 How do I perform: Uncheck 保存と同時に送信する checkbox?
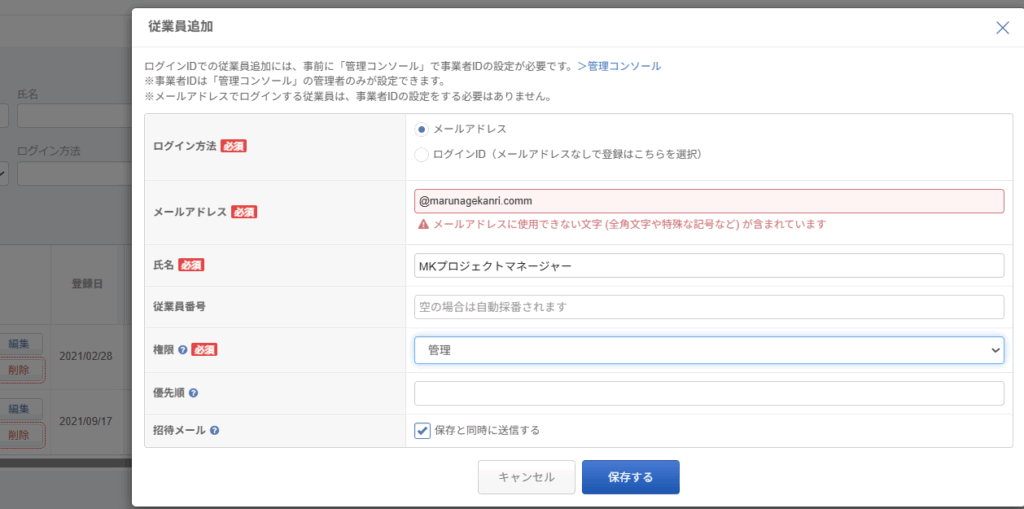coord(423,431)
